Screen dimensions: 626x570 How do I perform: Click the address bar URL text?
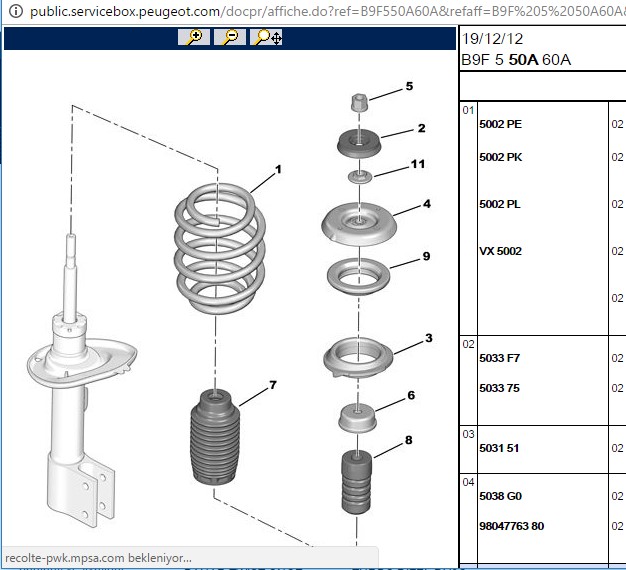[327, 11]
